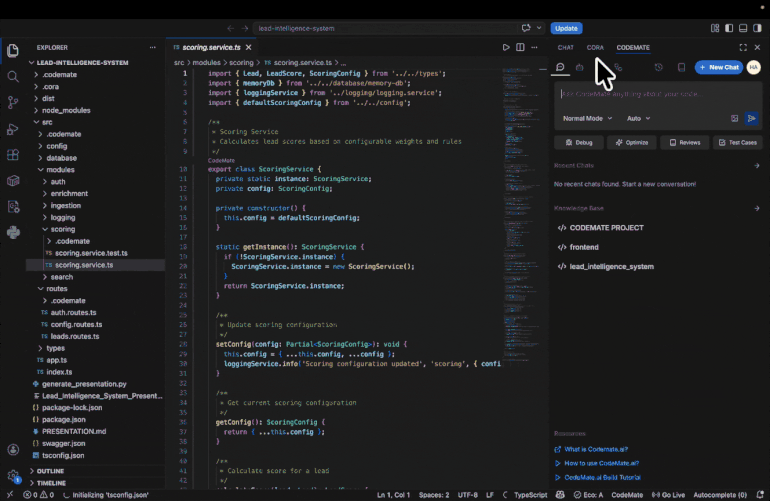Open the Python extension icon in activity bar

pos(13,232)
